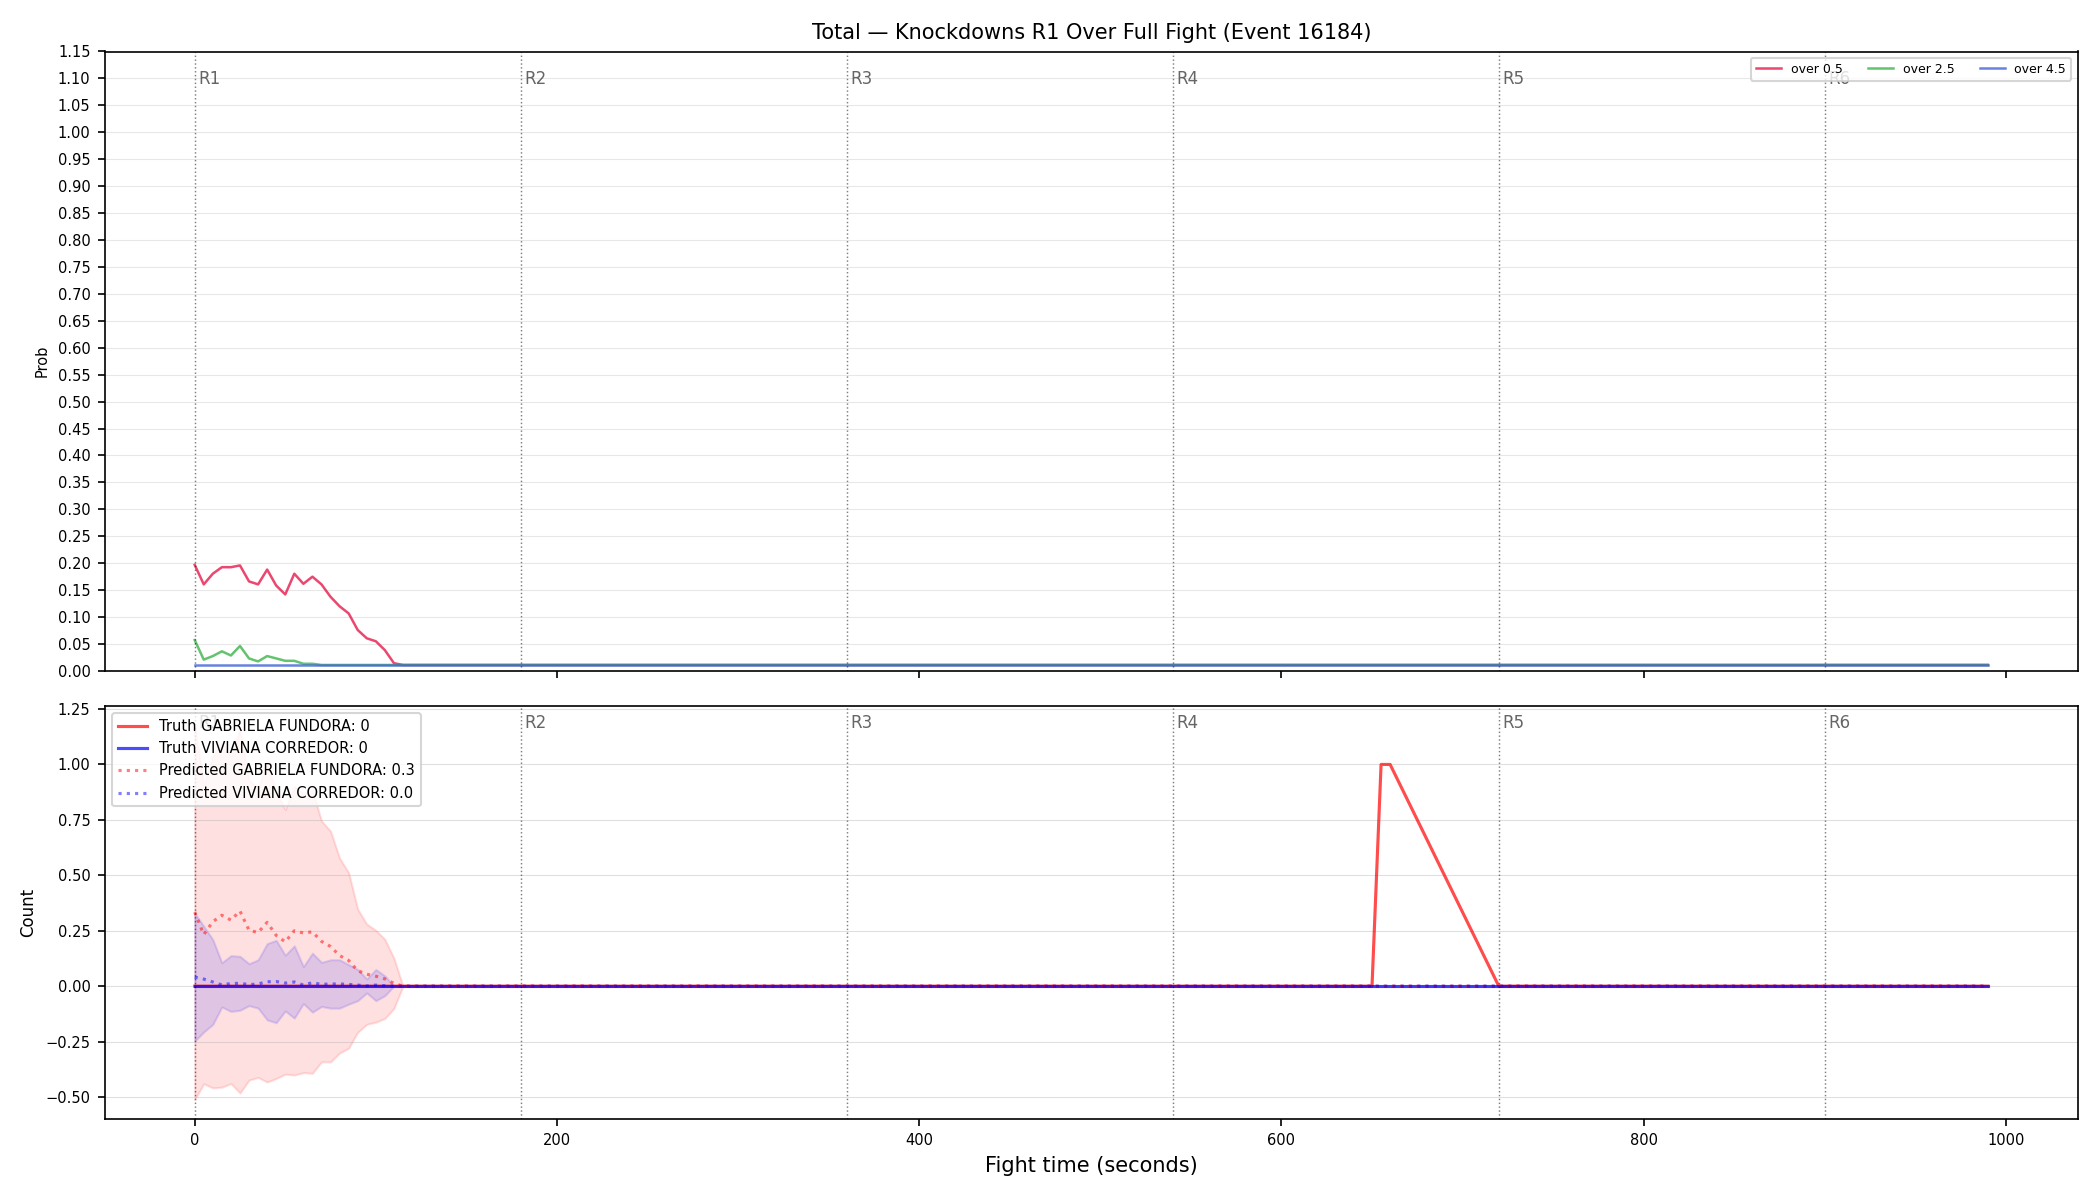The image size is (2100, 1200).
Task: Click the chart title mentioning Event 16184
Action: (x=1091, y=32)
